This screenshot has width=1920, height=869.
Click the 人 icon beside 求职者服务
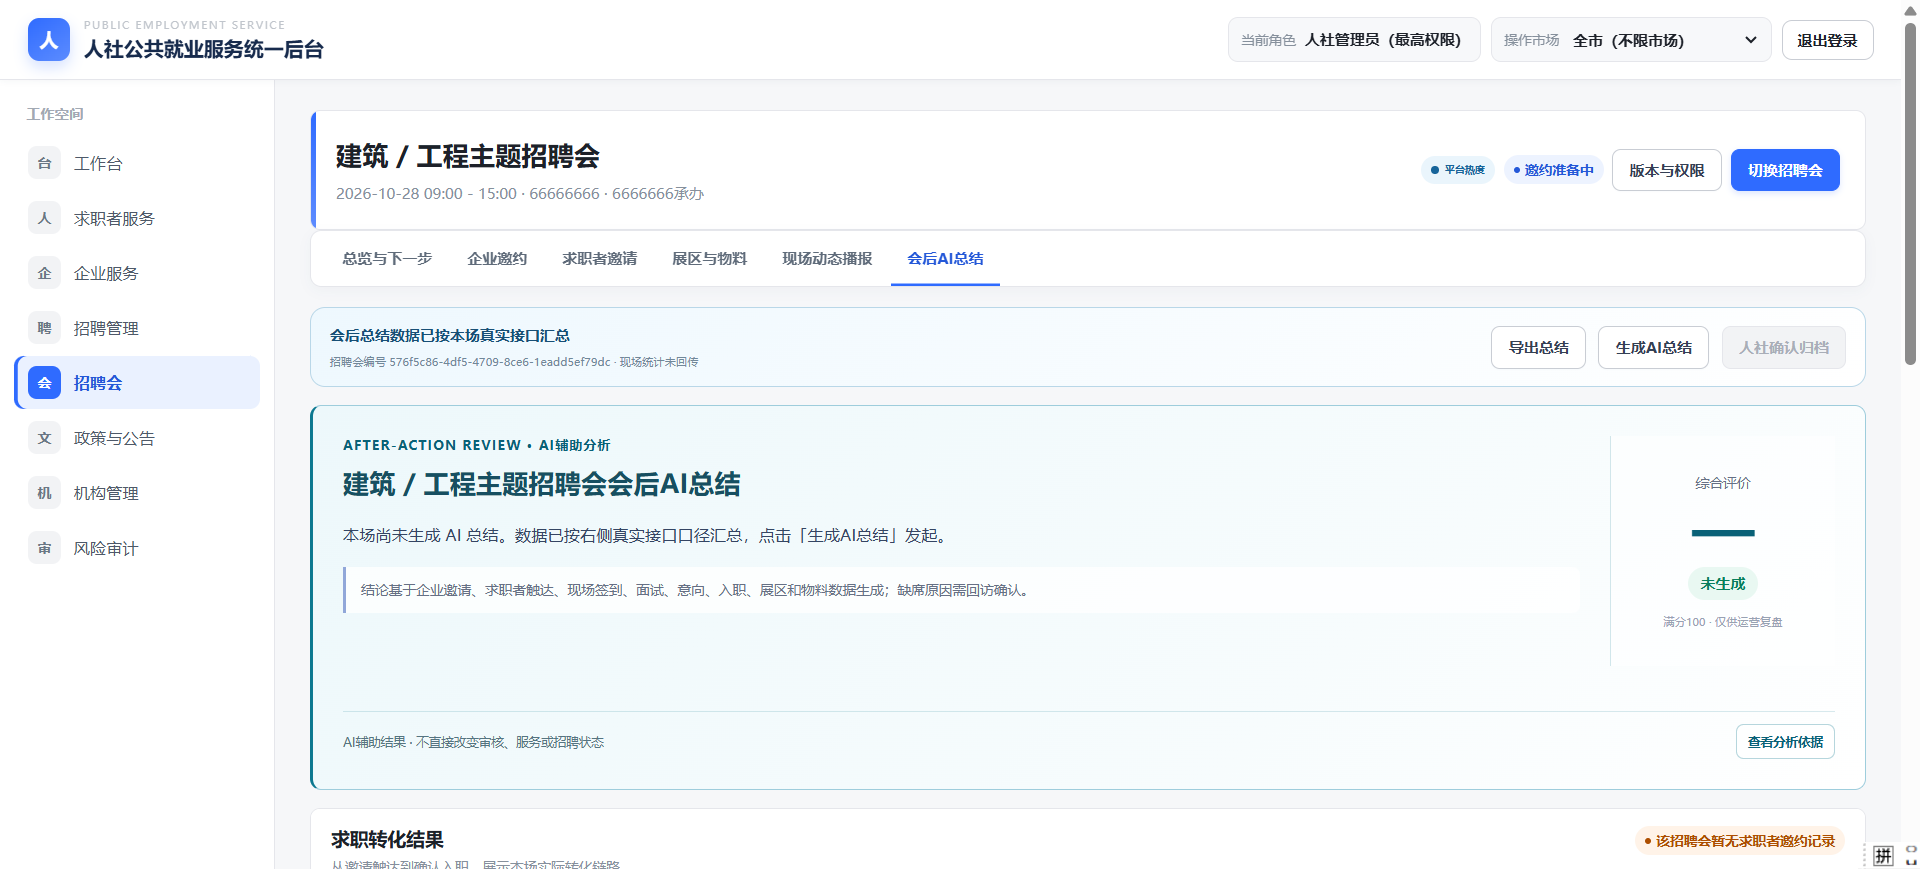tap(44, 218)
